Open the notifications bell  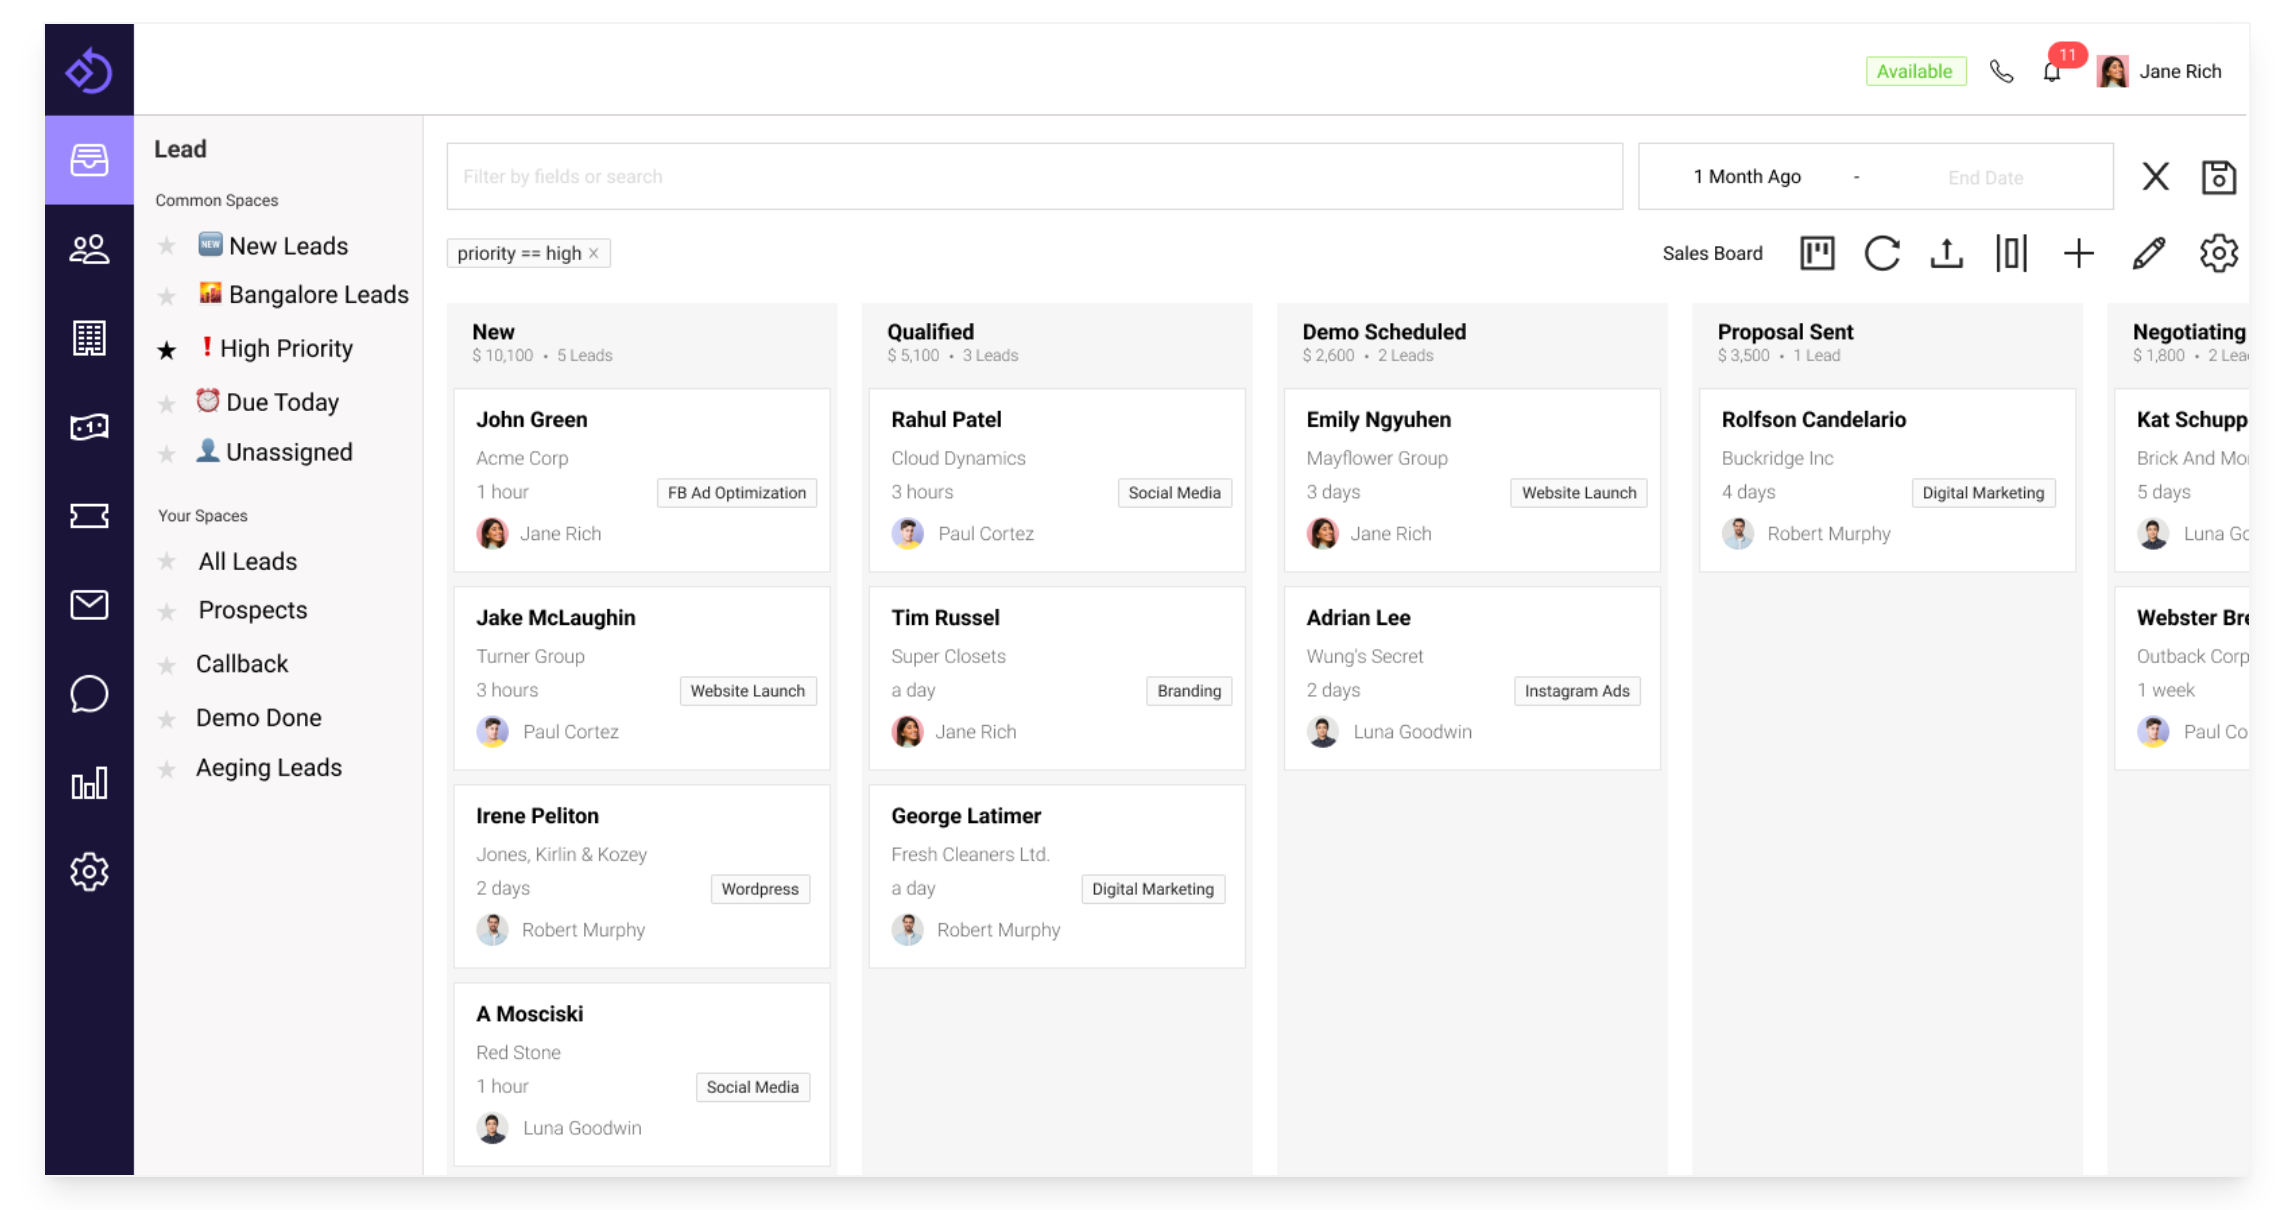2052,72
